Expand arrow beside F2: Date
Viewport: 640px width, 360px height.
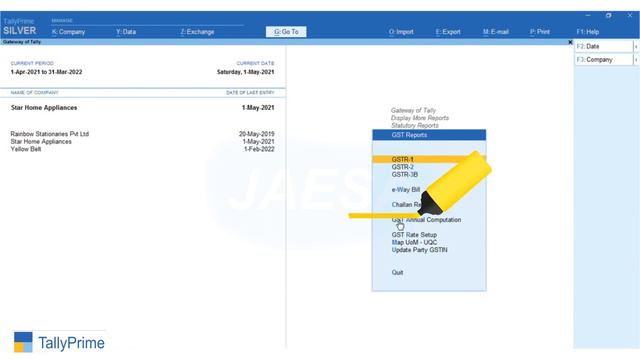(x=636, y=47)
